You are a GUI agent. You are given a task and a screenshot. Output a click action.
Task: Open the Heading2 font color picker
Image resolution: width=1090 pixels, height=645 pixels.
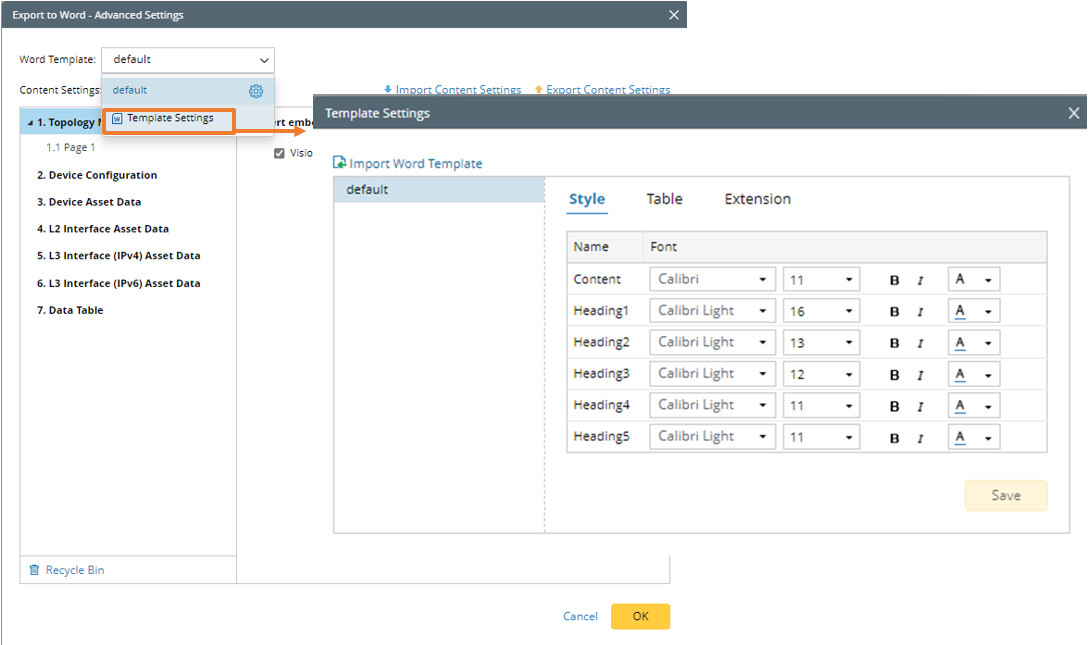pyautogui.click(x=973, y=343)
